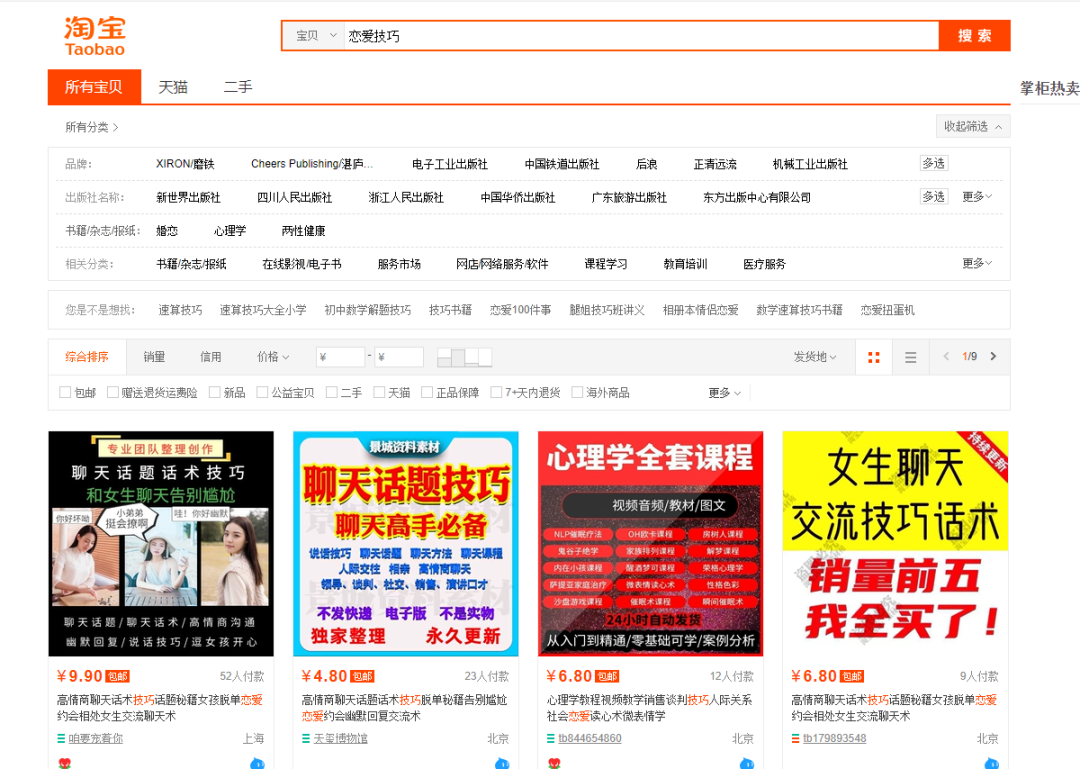The image size is (1080, 769).
Task: Open the 心理学全套课程 product thumbnail
Action: [x=650, y=543]
